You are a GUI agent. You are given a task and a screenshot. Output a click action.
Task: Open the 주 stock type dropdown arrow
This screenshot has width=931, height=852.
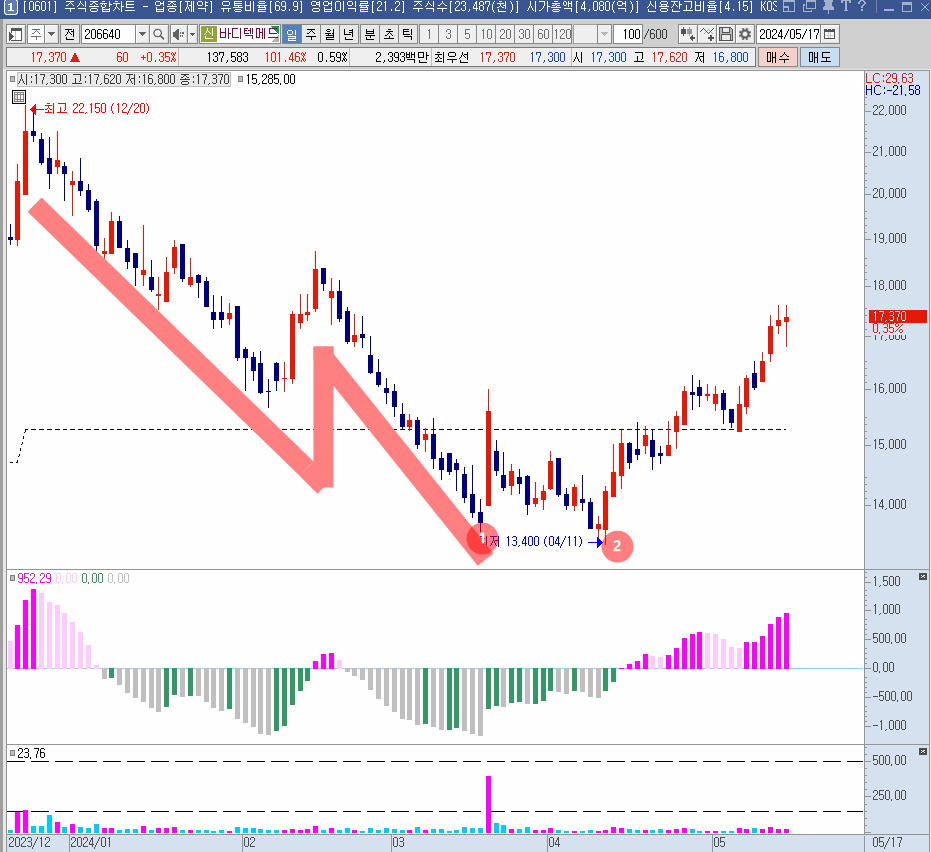[52, 34]
